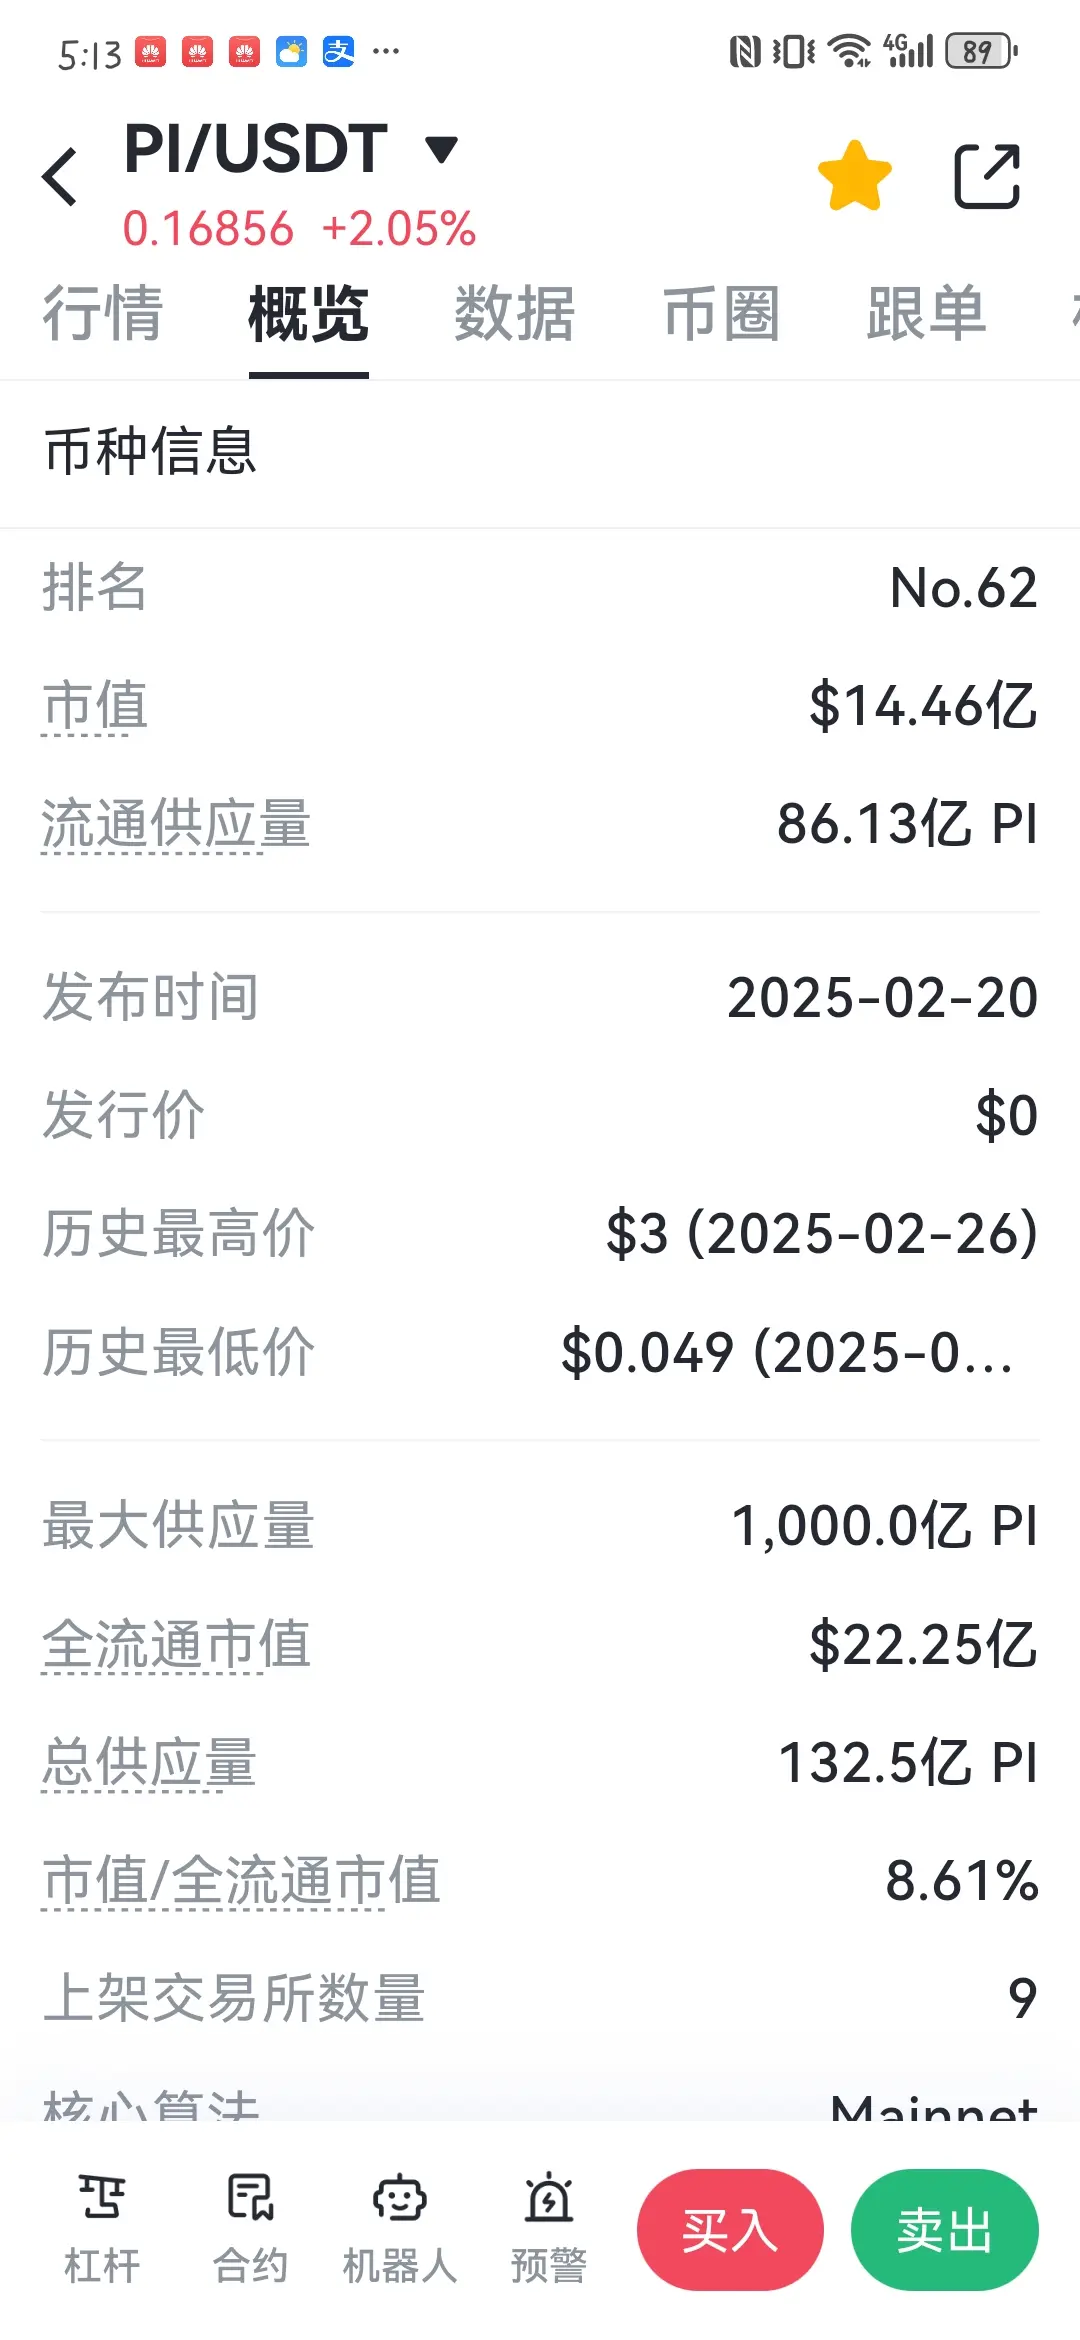Show explanation for 全流通市值 label
Viewport: 1080px width, 2340px height.
pos(176,1645)
